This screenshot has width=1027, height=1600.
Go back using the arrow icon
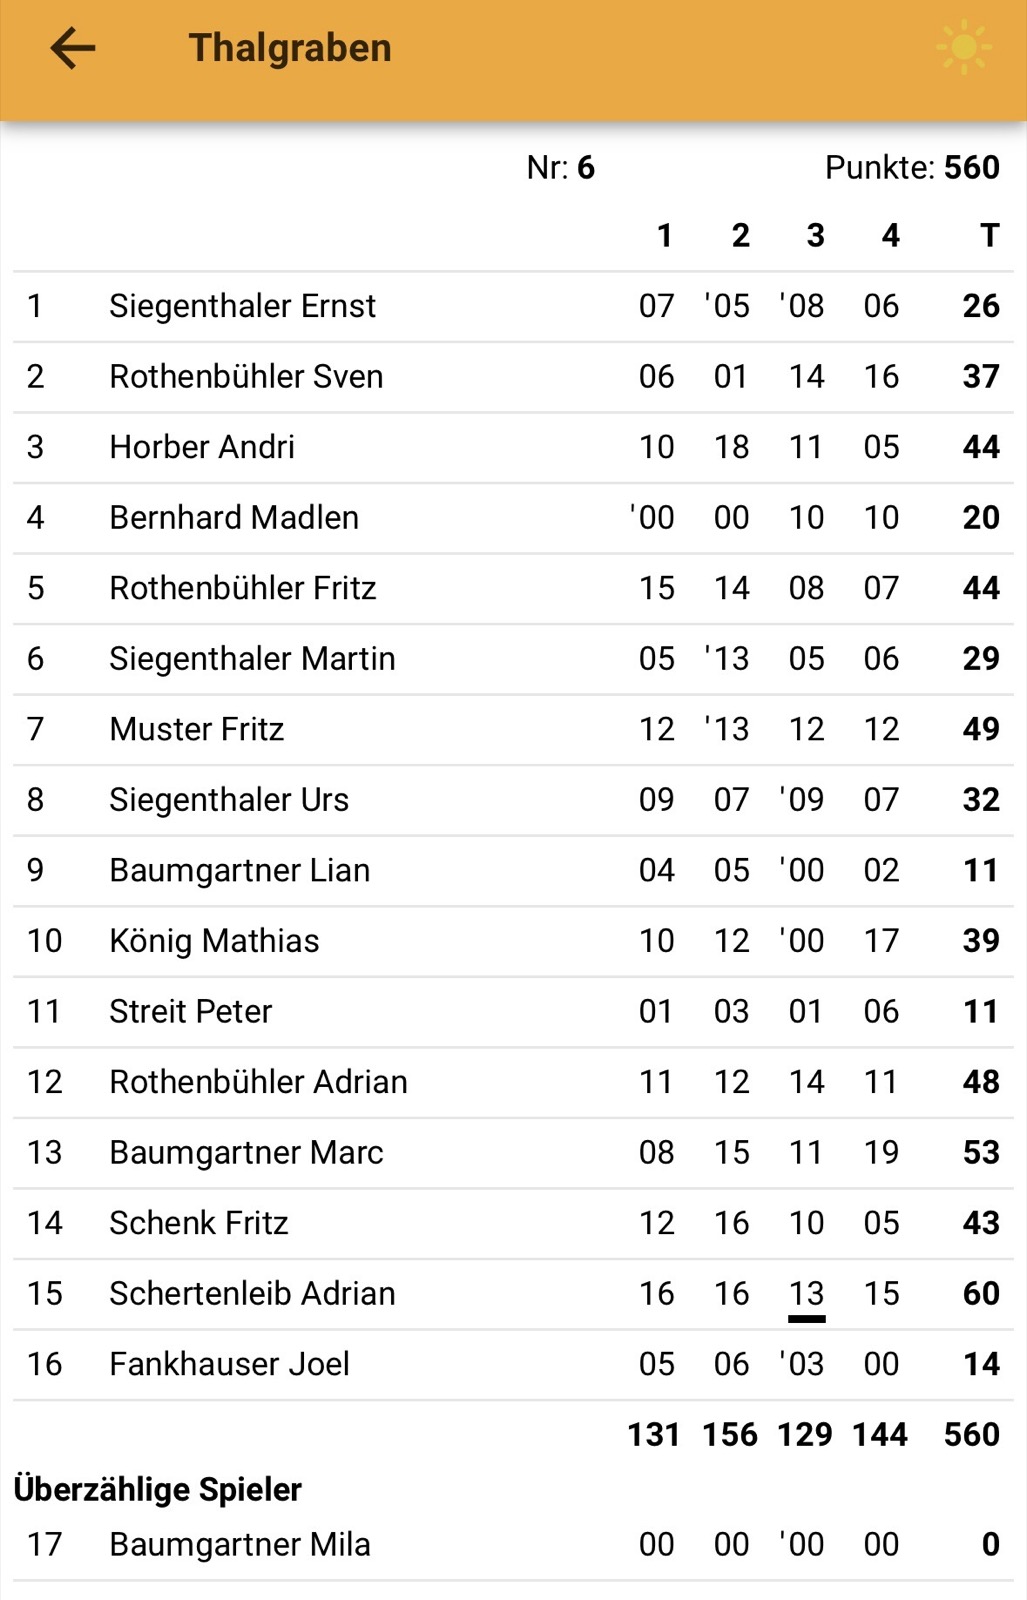coord(73,48)
